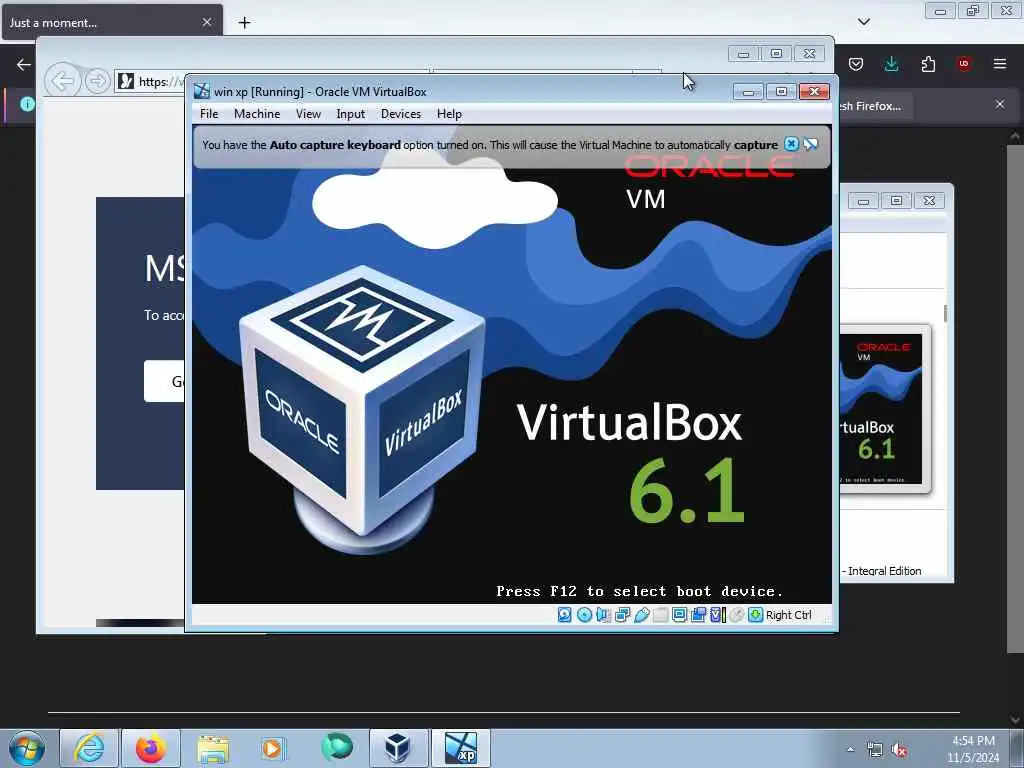Open Internet Explorer from the taskbar
Screen dimensions: 1024x768
[89, 748]
